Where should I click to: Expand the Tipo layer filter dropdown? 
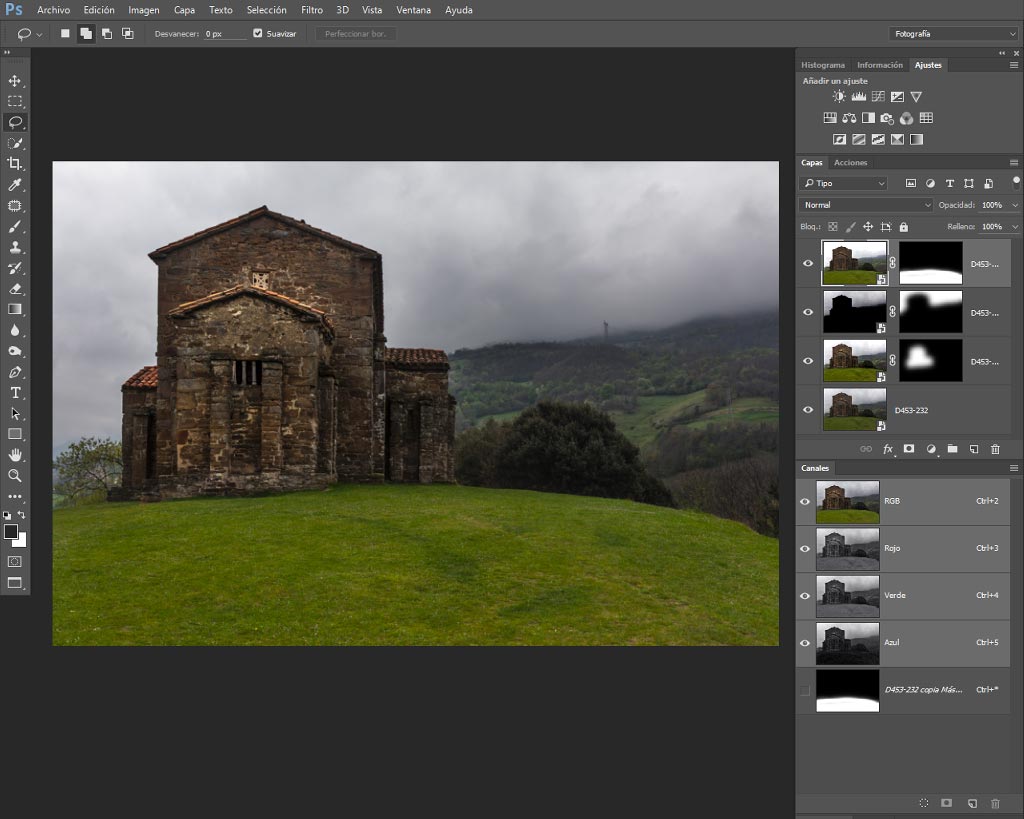pyautogui.click(x=844, y=184)
